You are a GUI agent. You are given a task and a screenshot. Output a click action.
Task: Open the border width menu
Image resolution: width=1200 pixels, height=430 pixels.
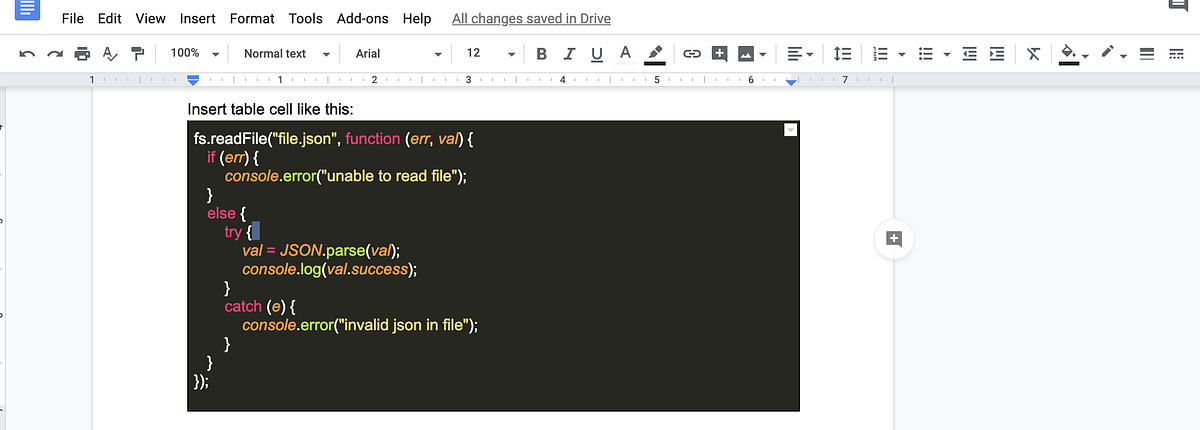click(1147, 54)
